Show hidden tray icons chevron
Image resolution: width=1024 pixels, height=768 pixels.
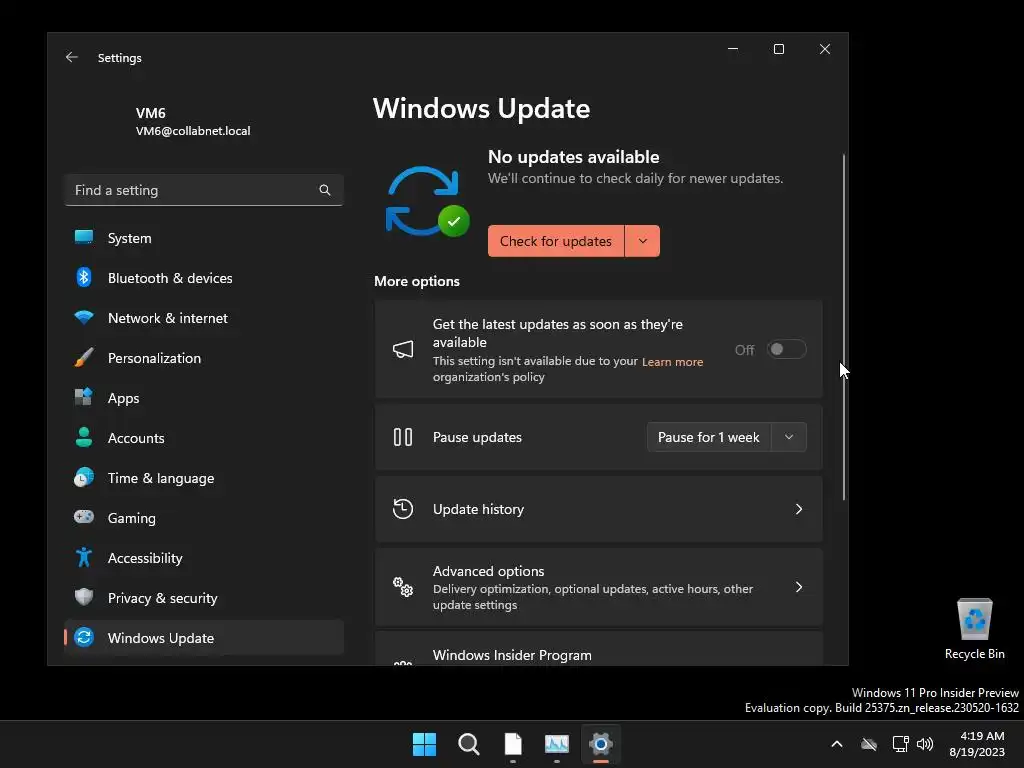[837, 744]
